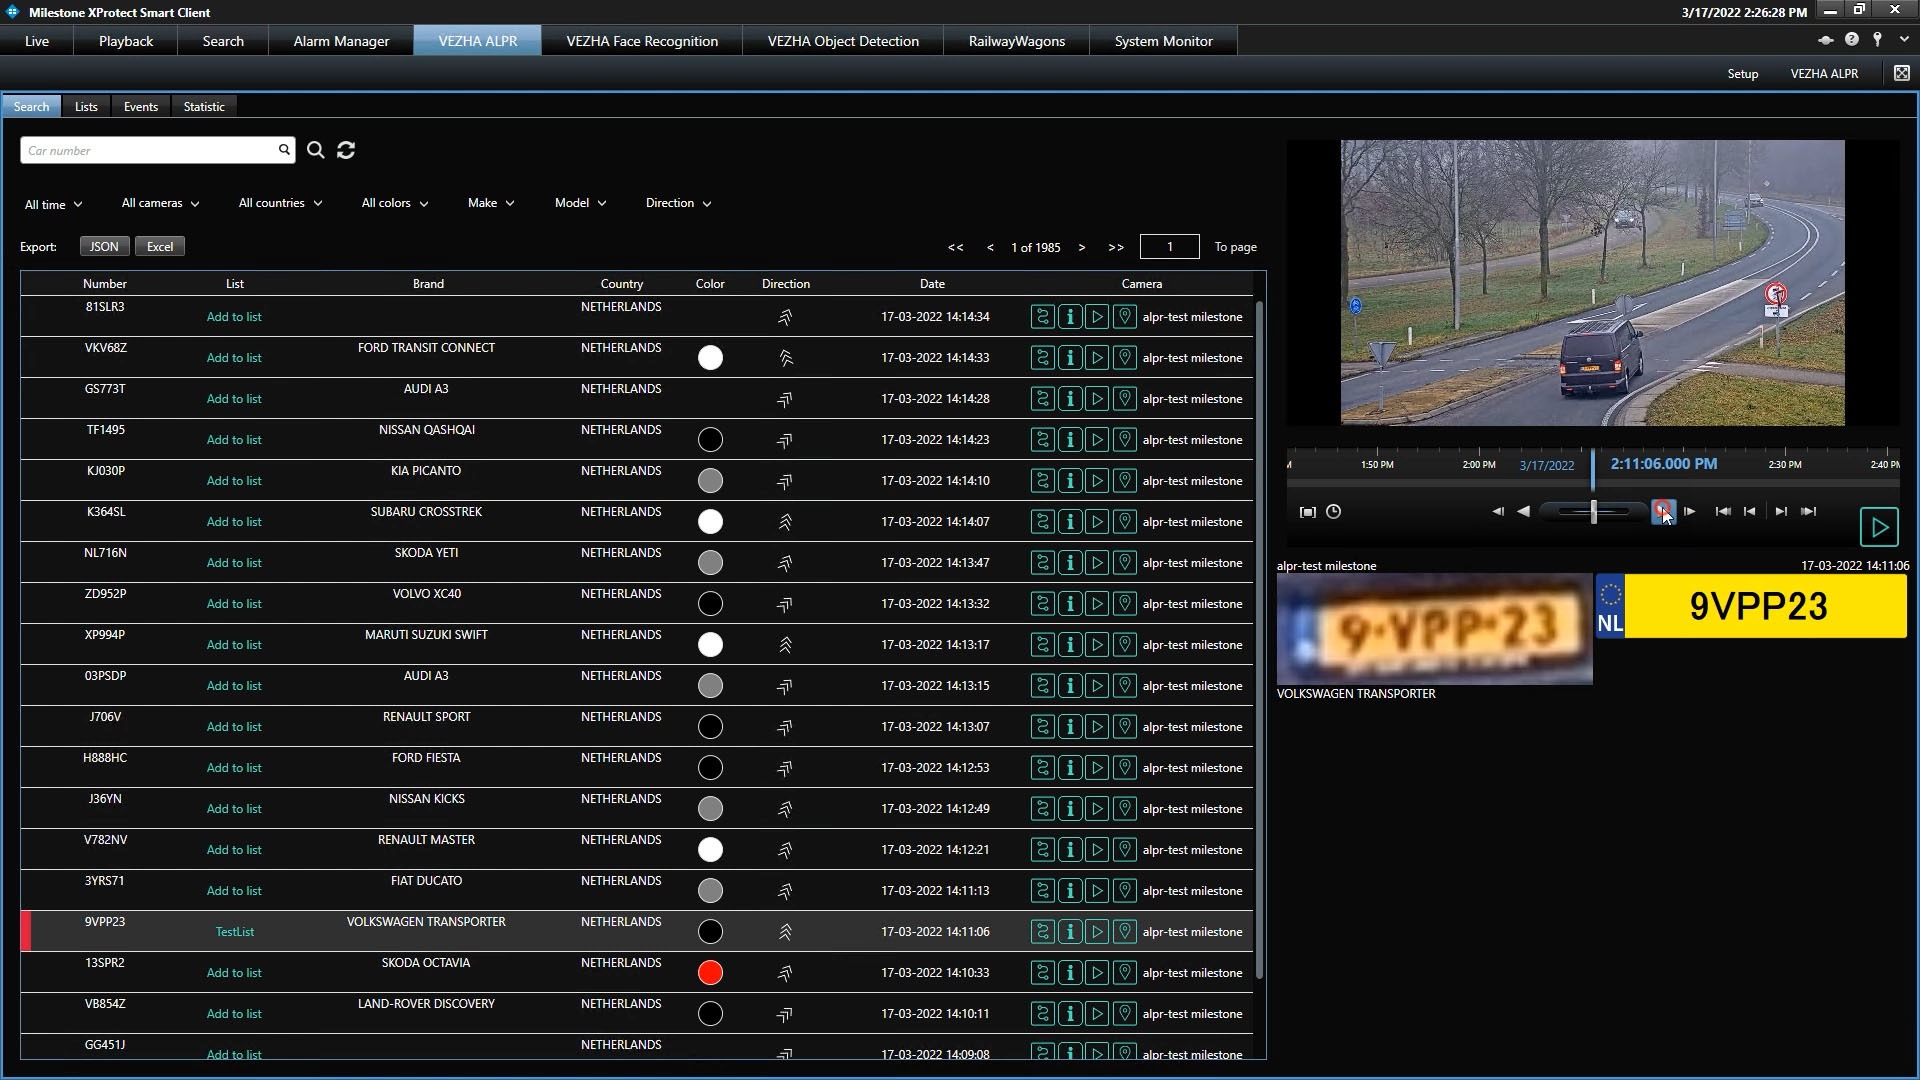
Task: Play reverse in video player
Action: [x=1523, y=511]
